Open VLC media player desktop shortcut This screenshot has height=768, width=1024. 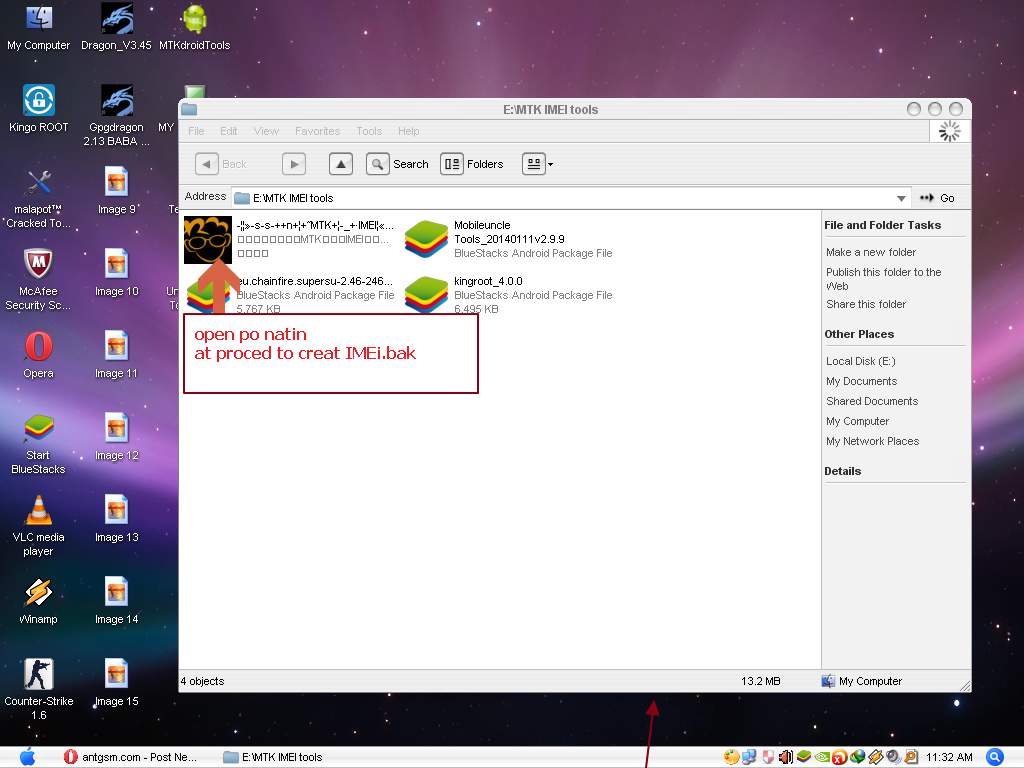38,524
